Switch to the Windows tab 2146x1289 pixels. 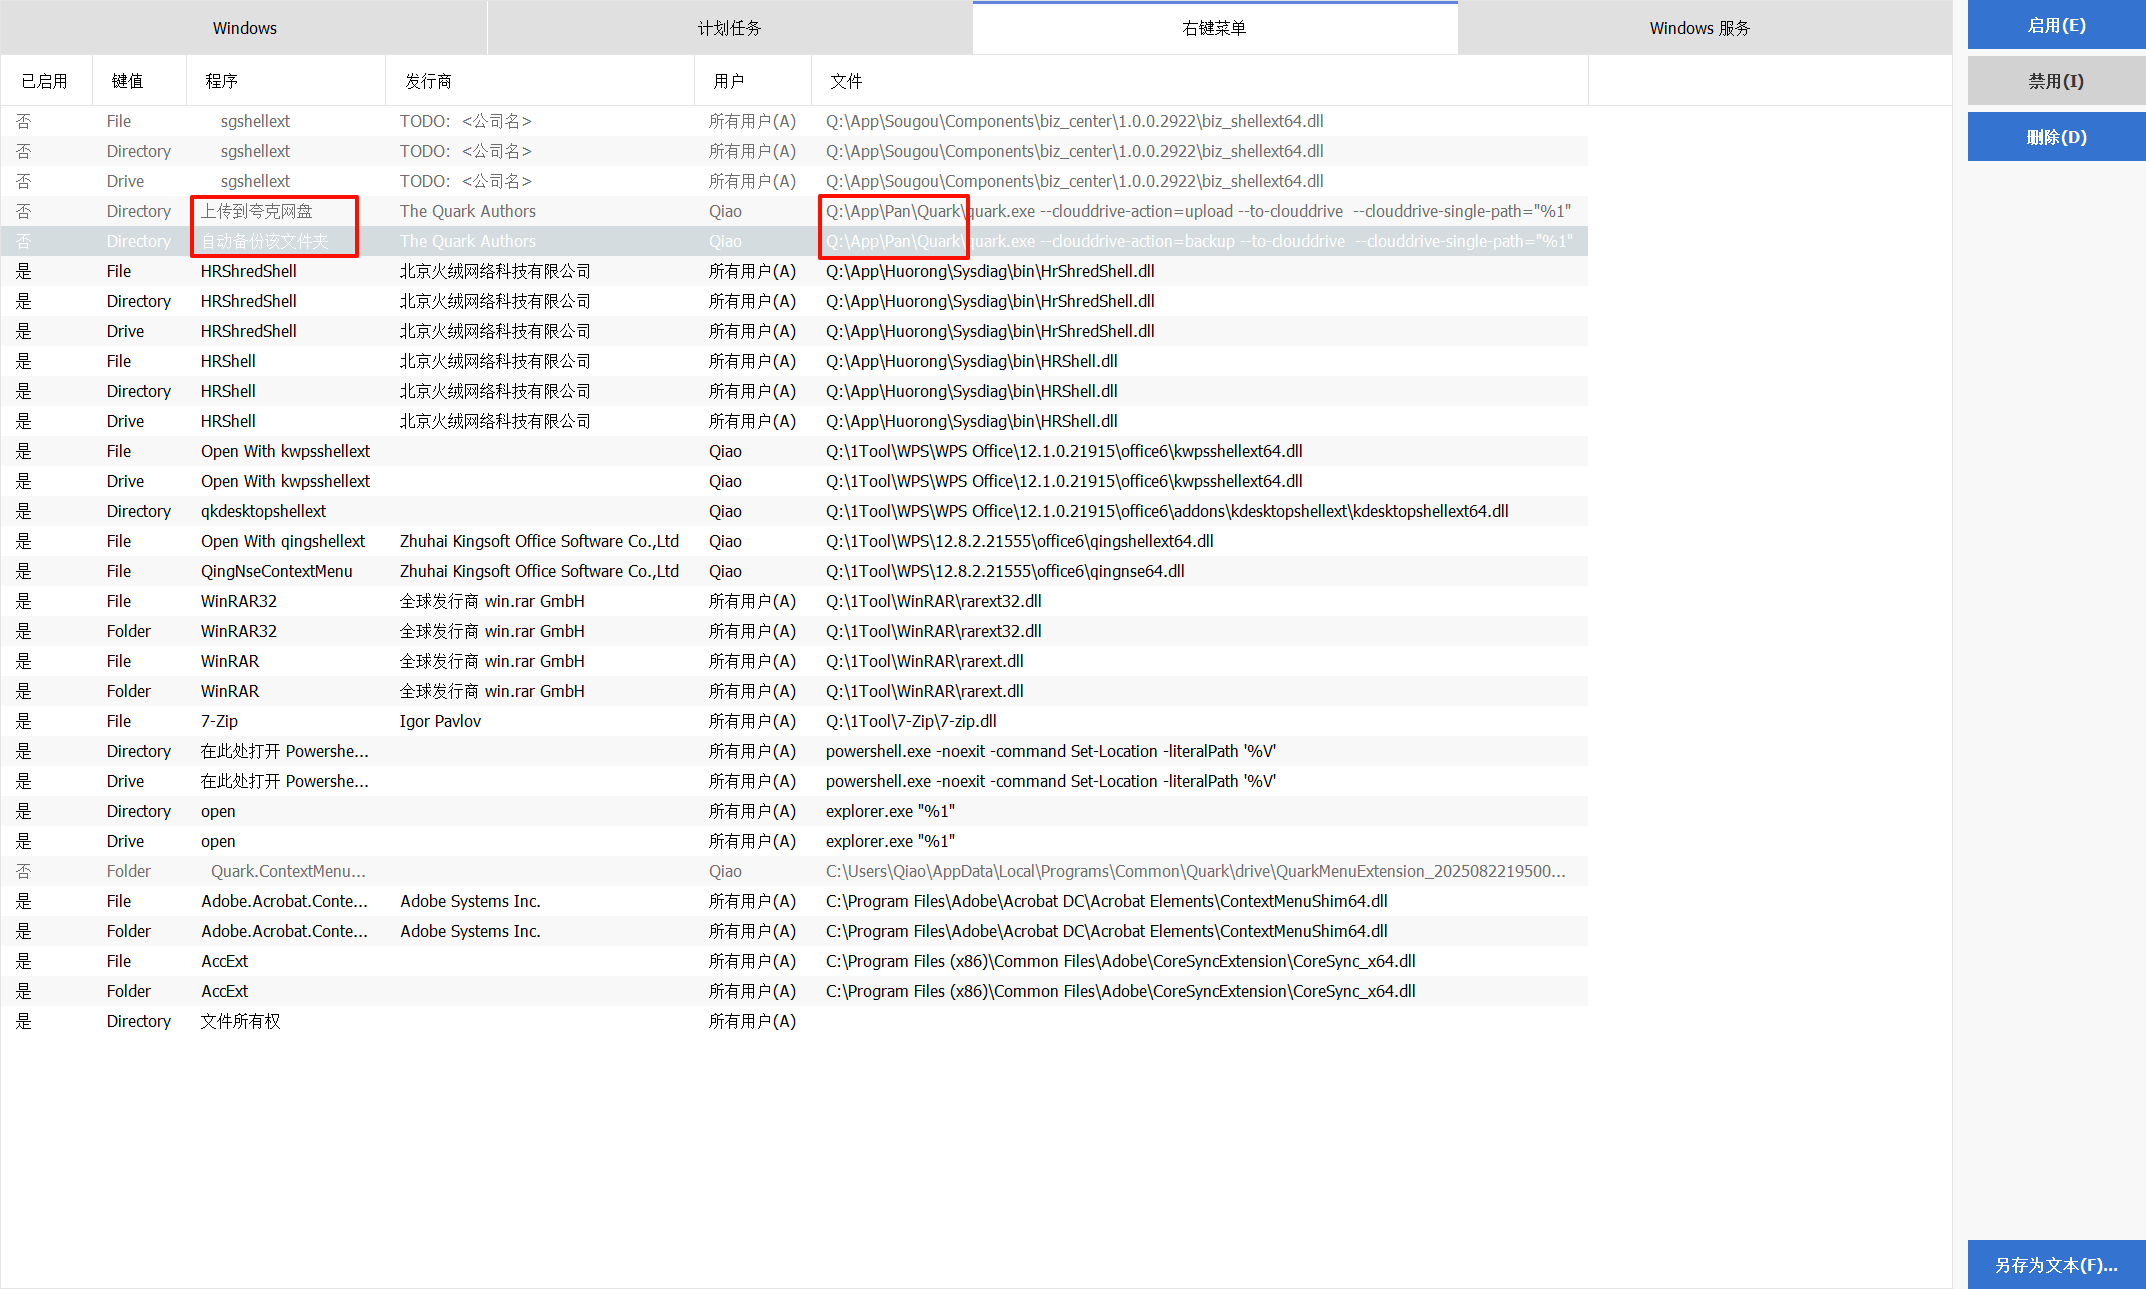[x=244, y=28]
